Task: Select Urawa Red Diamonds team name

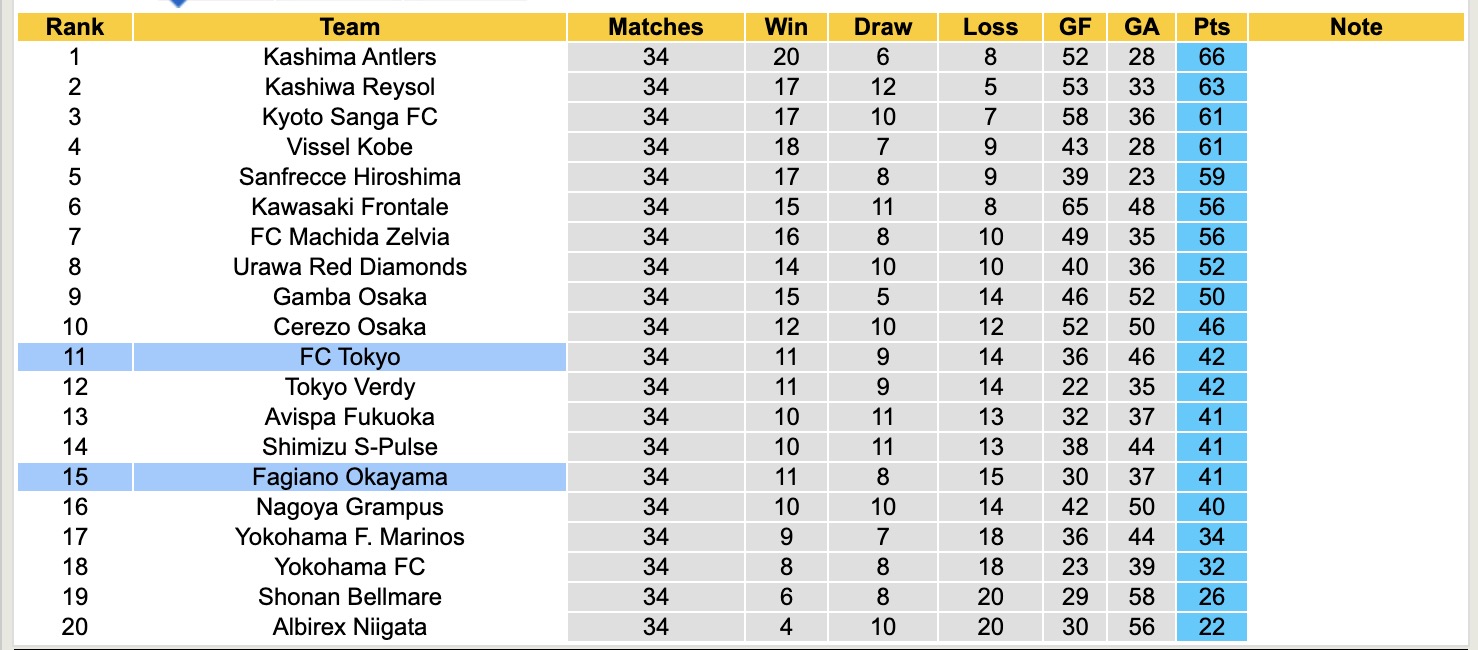Action: [350, 267]
